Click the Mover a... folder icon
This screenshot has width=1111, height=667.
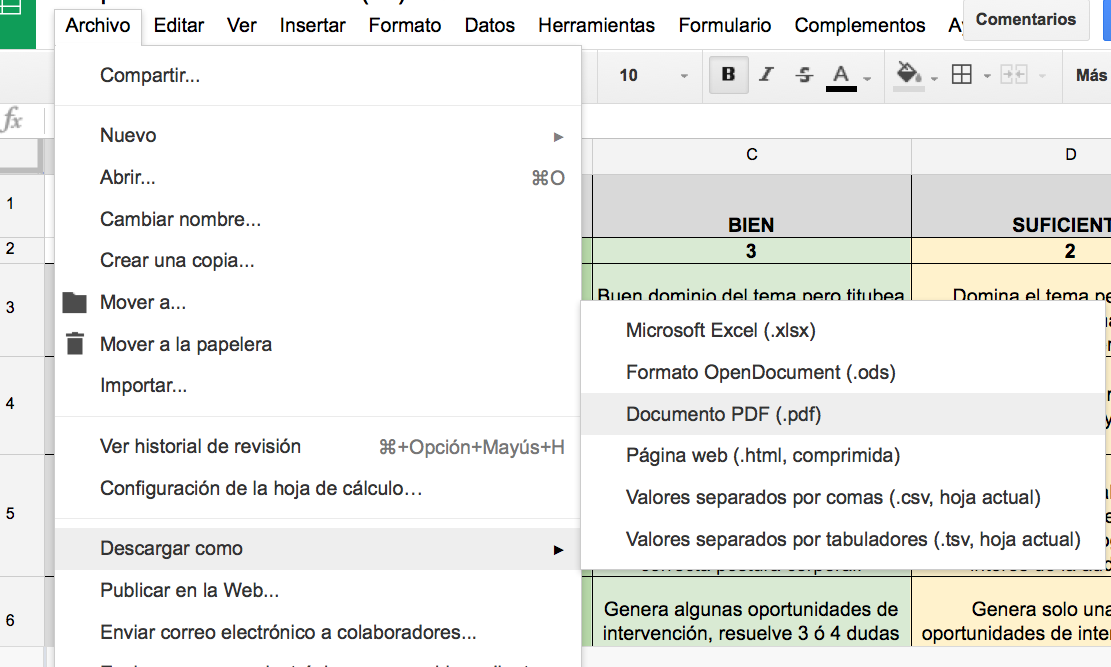(74, 303)
